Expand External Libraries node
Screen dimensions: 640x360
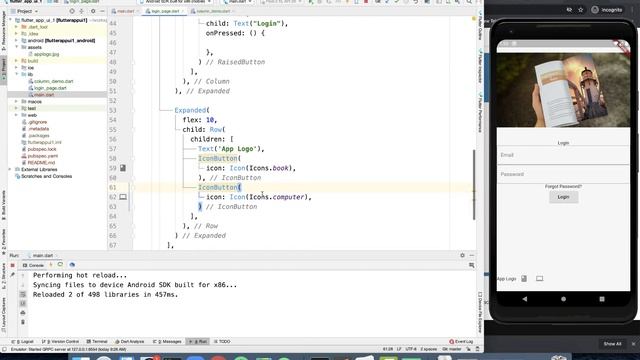tap(11, 169)
